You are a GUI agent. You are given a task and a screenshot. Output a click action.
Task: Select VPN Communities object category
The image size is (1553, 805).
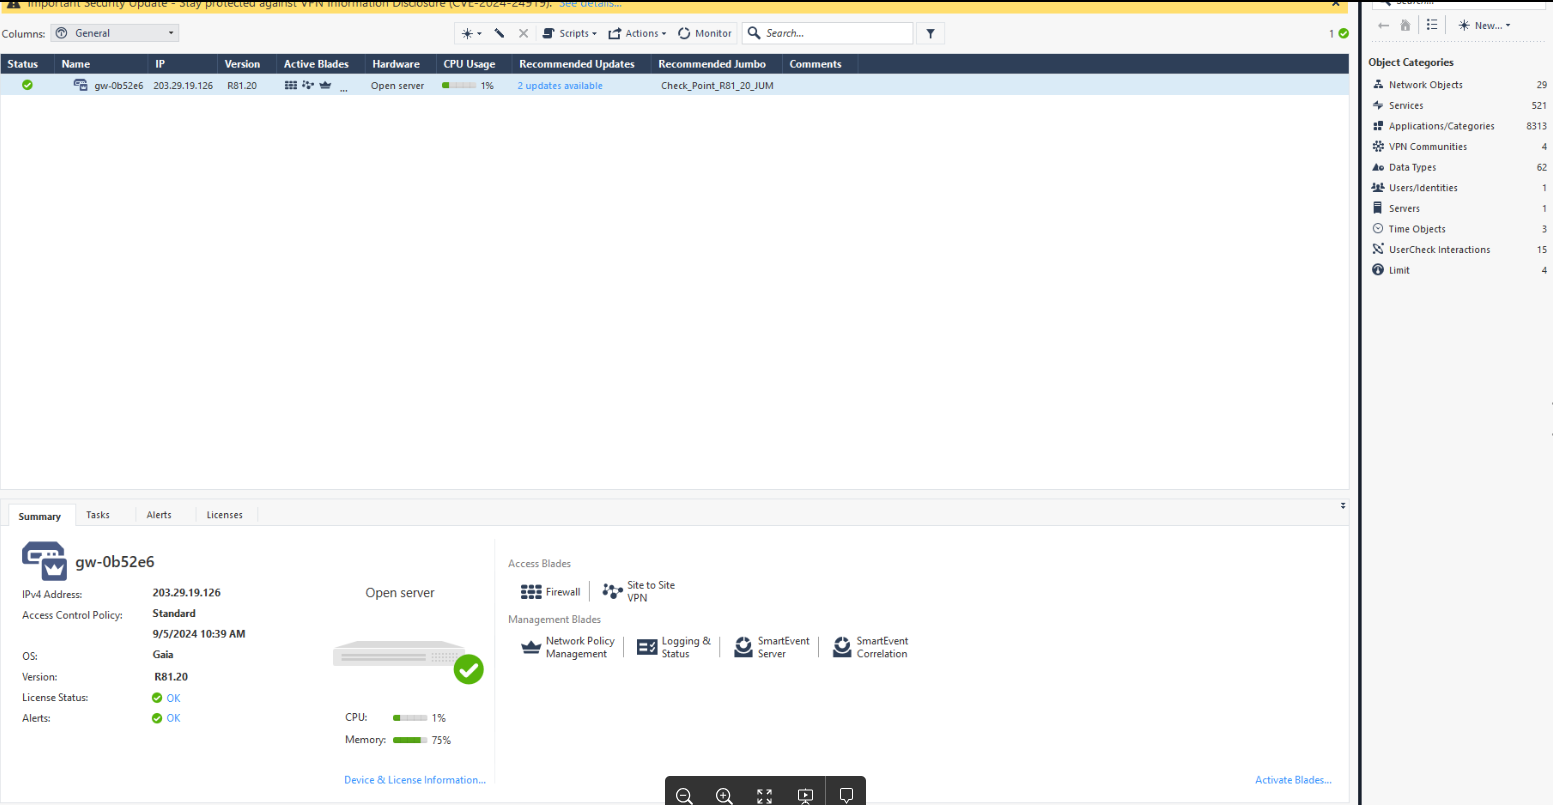(x=1427, y=147)
